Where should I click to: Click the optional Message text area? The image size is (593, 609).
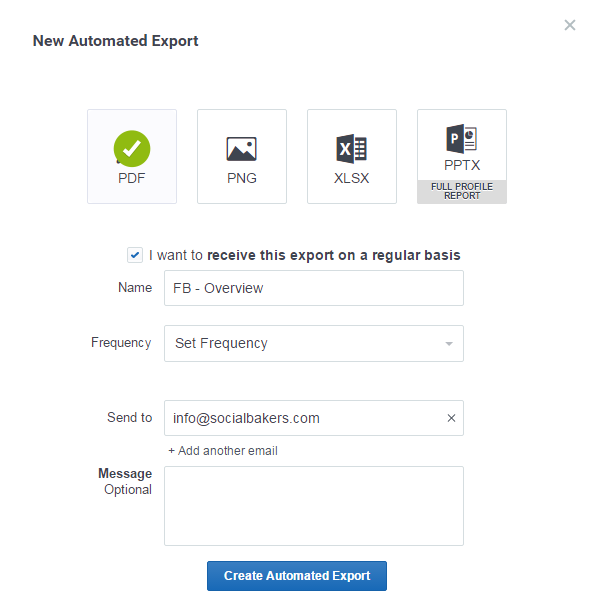(x=314, y=506)
